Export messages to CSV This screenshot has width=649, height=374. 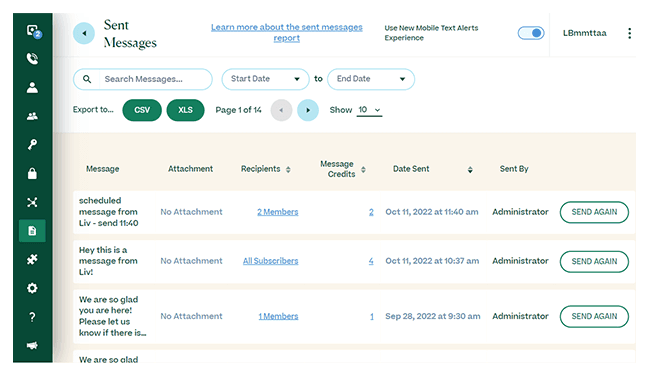142,110
